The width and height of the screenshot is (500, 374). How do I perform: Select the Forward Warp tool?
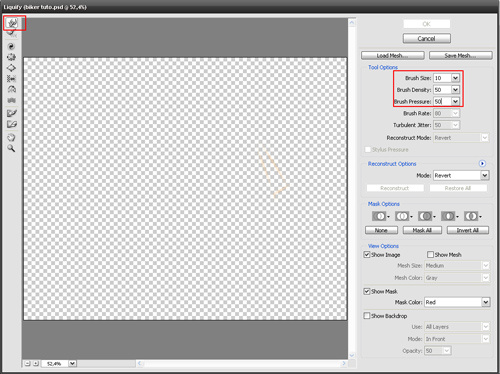tap(12, 23)
